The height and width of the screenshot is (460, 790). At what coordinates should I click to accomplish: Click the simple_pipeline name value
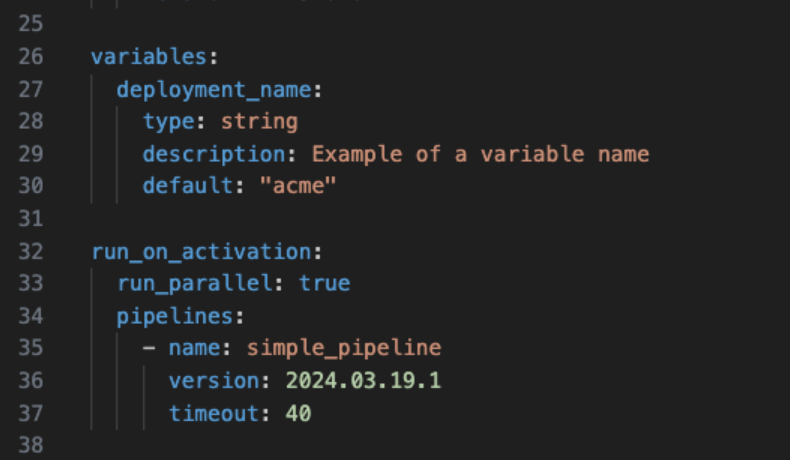344,348
